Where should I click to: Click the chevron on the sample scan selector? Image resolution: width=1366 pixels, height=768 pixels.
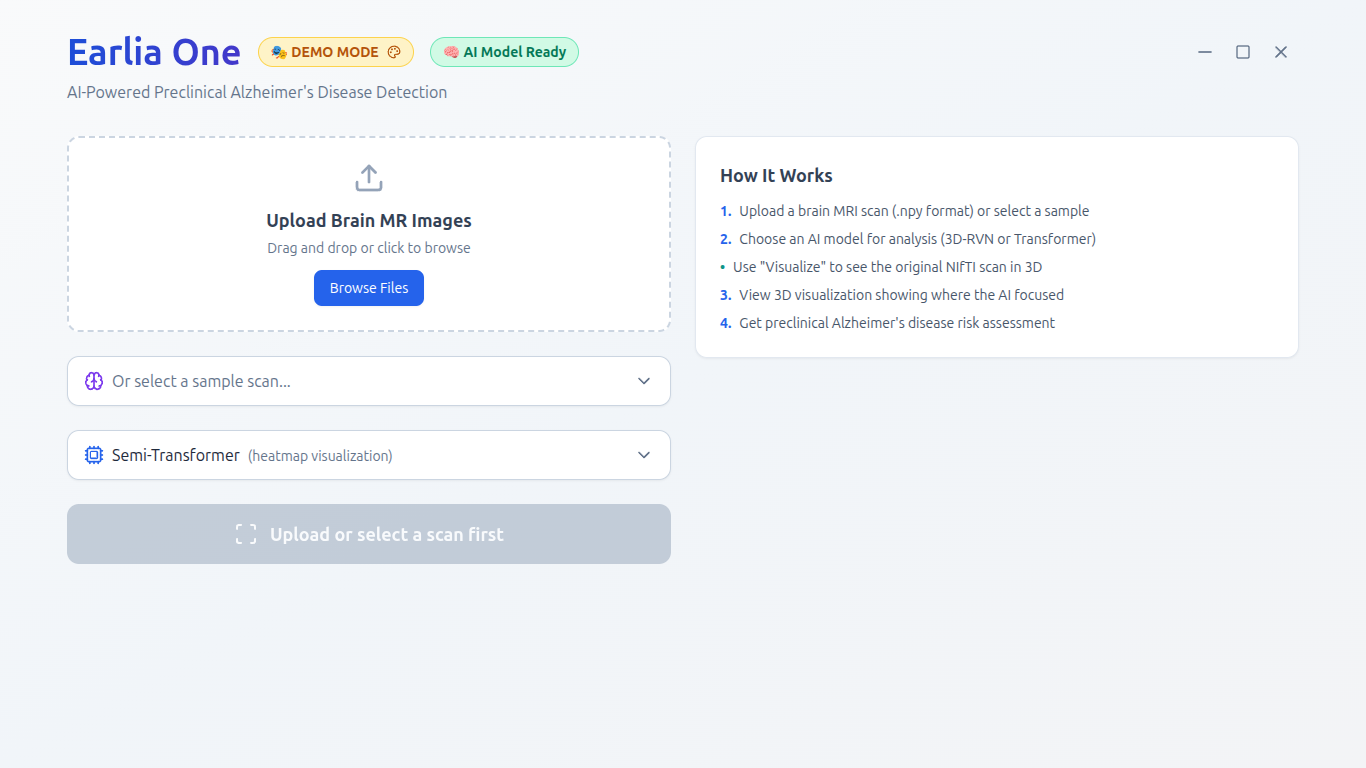[x=644, y=381]
